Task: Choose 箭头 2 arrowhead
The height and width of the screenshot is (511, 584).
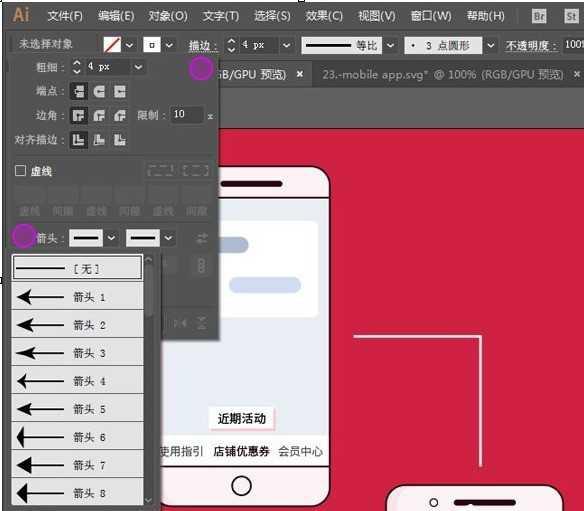Action: [x=77, y=325]
